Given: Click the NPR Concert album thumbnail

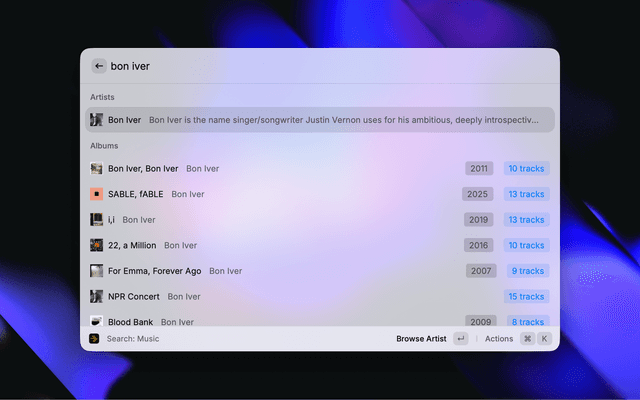Looking at the screenshot, I should (x=96, y=296).
